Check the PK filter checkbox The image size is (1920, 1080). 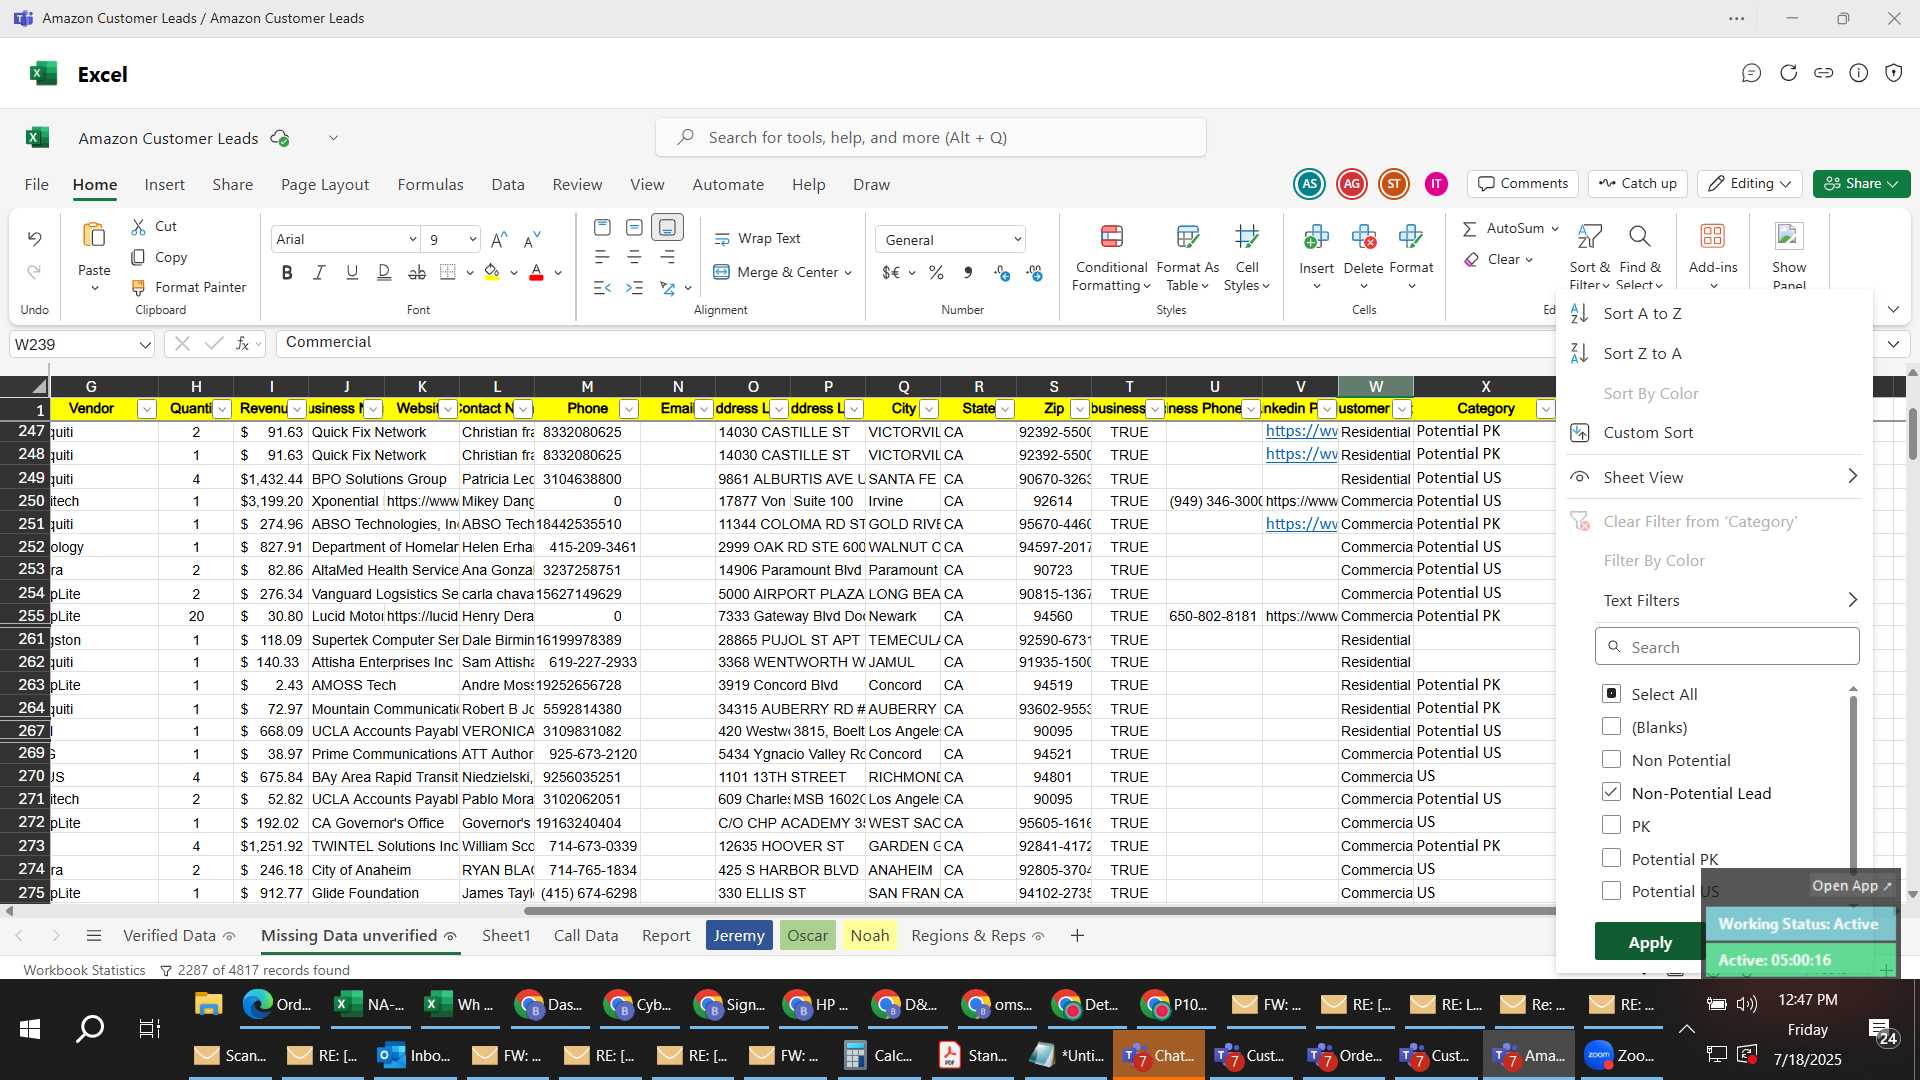(x=1611, y=825)
